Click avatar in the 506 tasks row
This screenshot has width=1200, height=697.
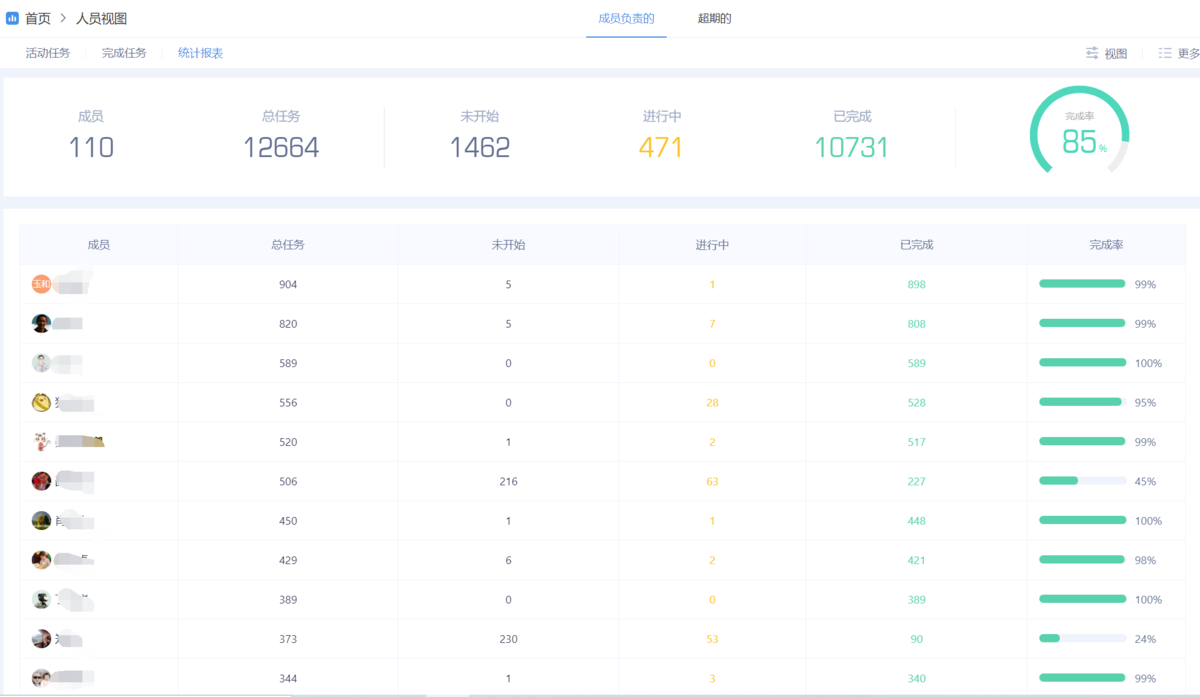tap(41, 481)
